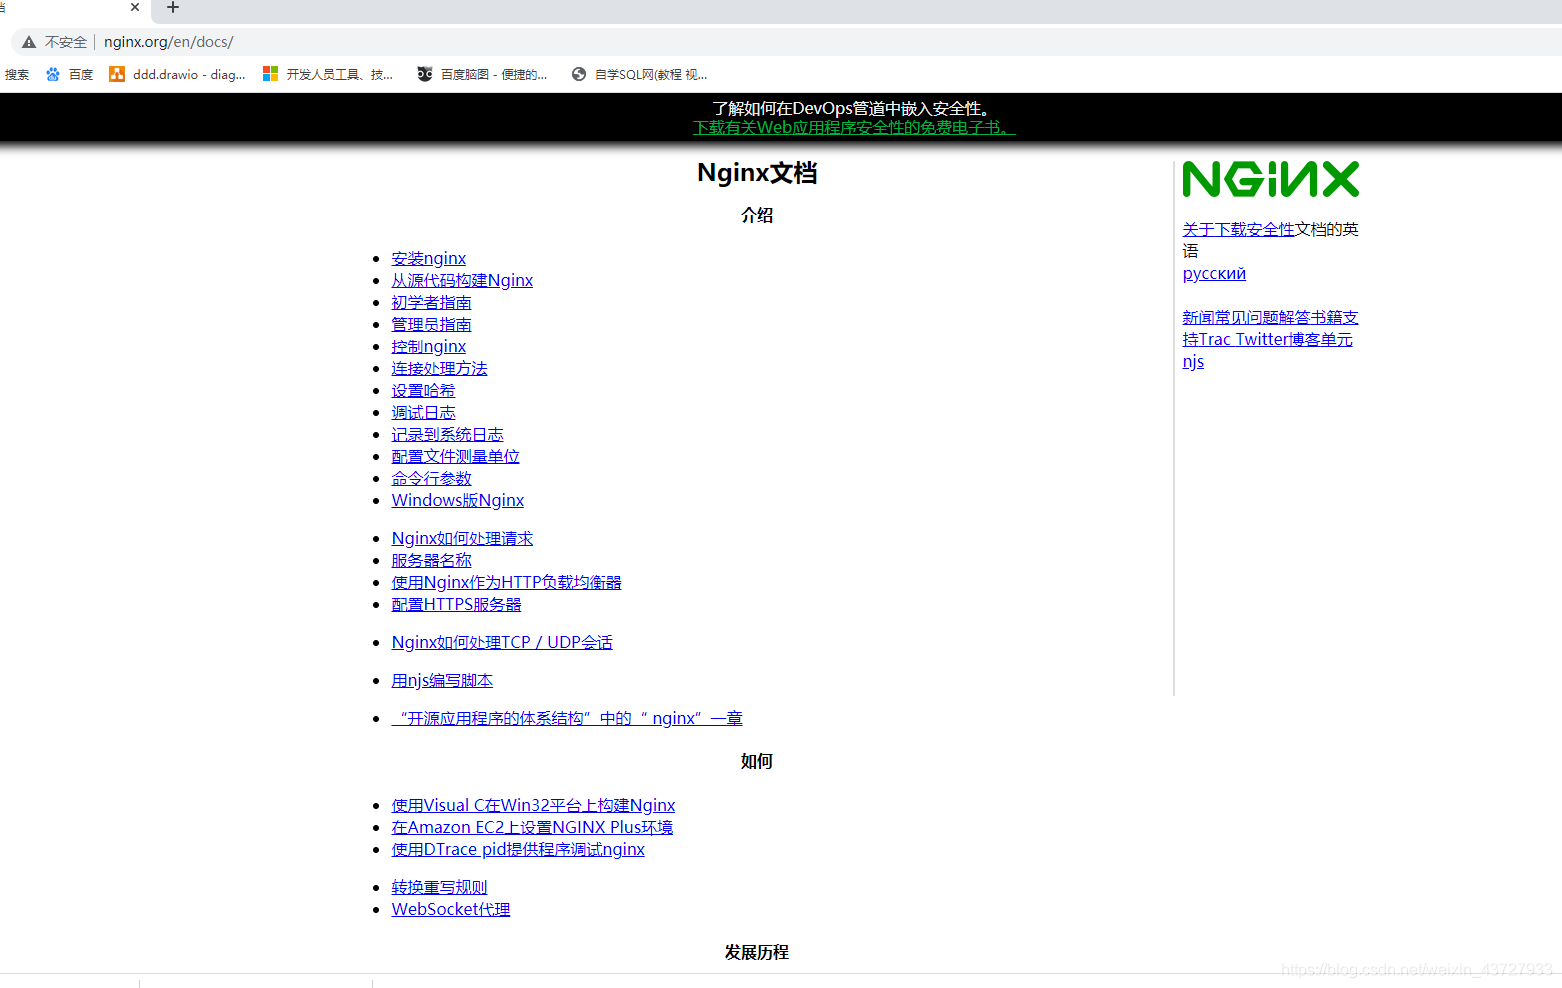
Task: Click the 发展历程 section heading
Action: pos(757,952)
